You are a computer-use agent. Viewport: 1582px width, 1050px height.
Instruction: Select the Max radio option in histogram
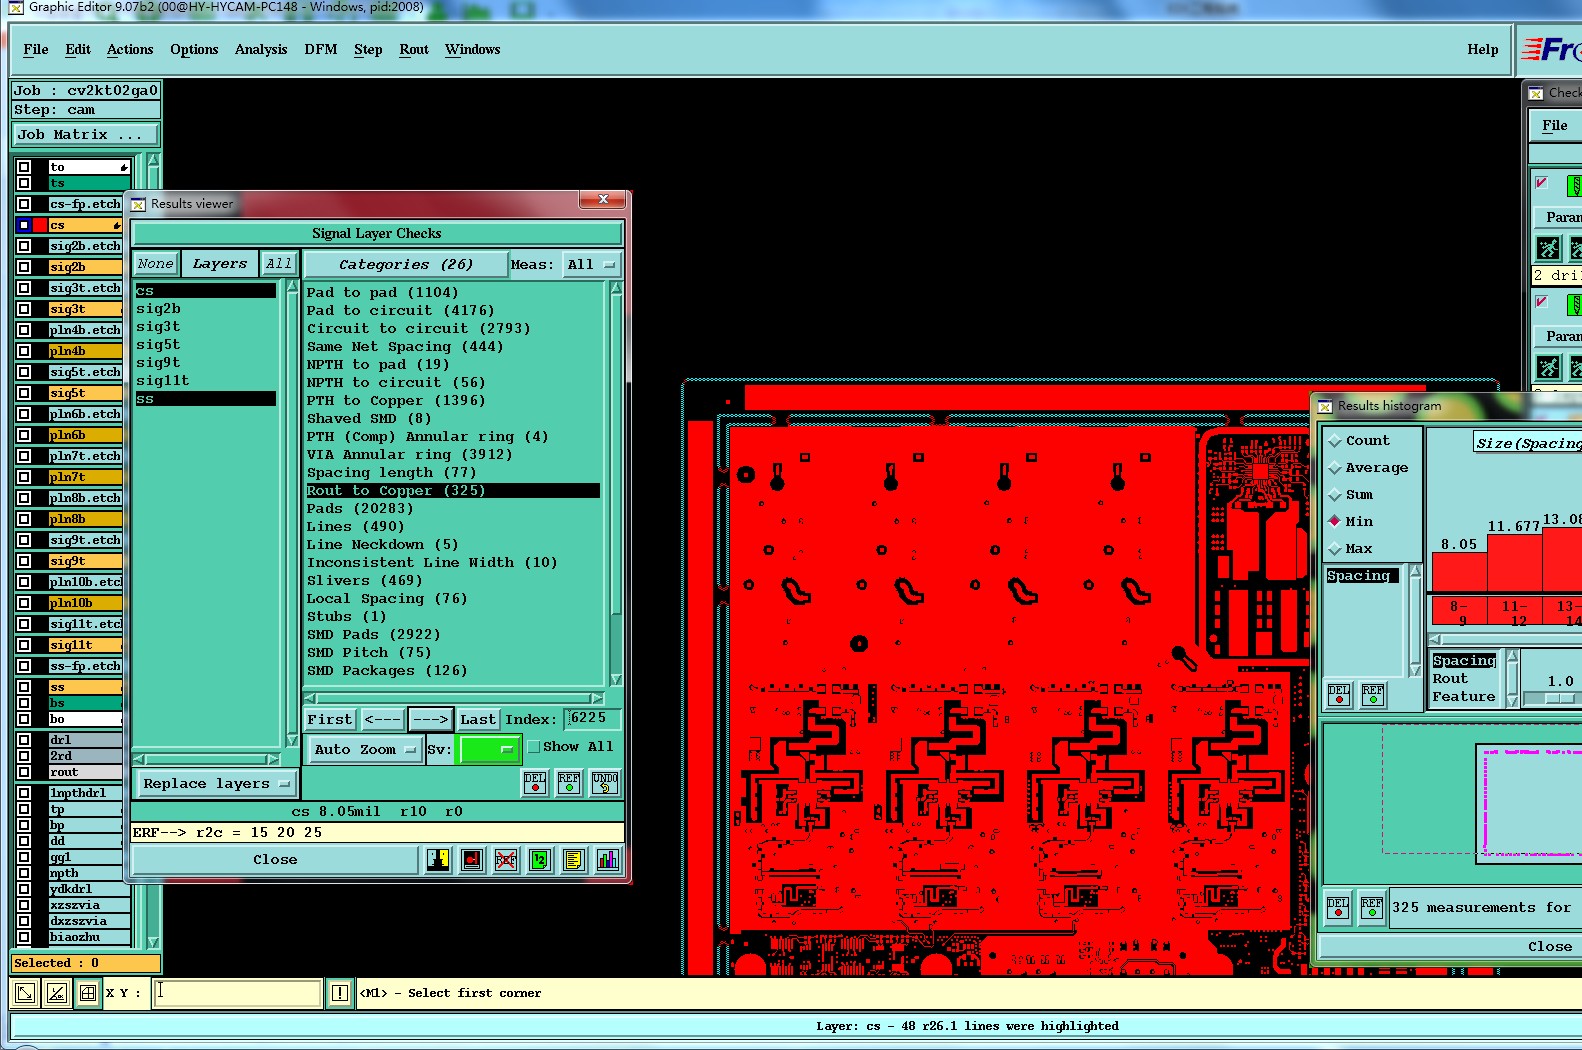click(1335, 549)
